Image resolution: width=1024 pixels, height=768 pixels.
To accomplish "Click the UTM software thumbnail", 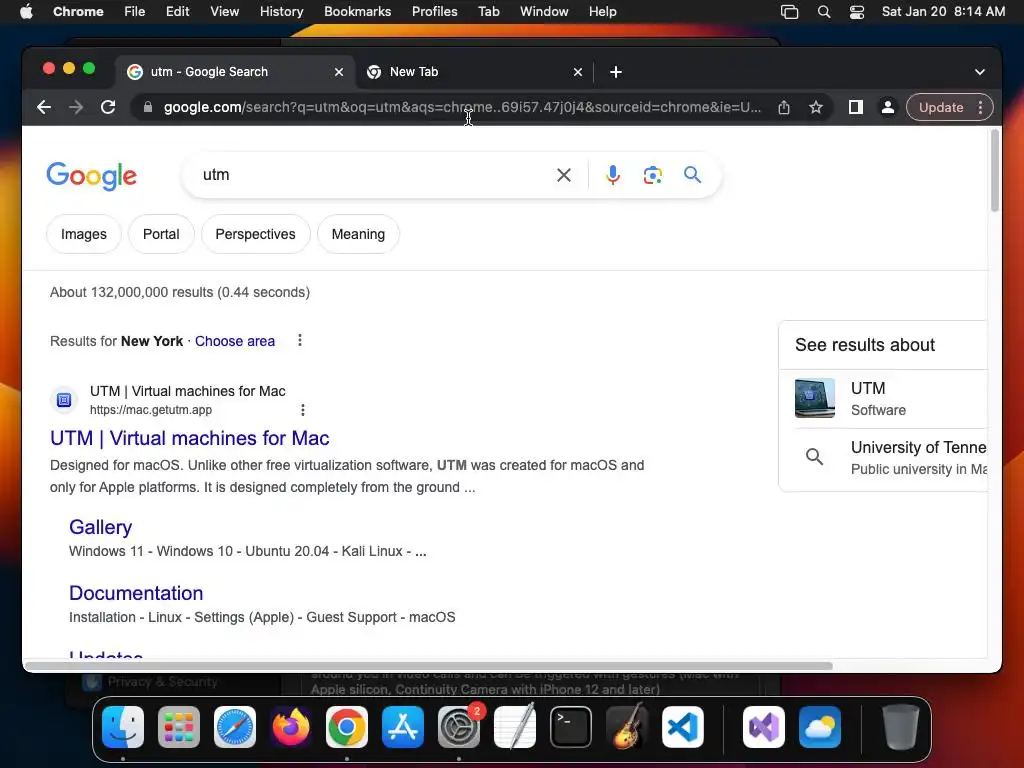I will click(814, 398).
